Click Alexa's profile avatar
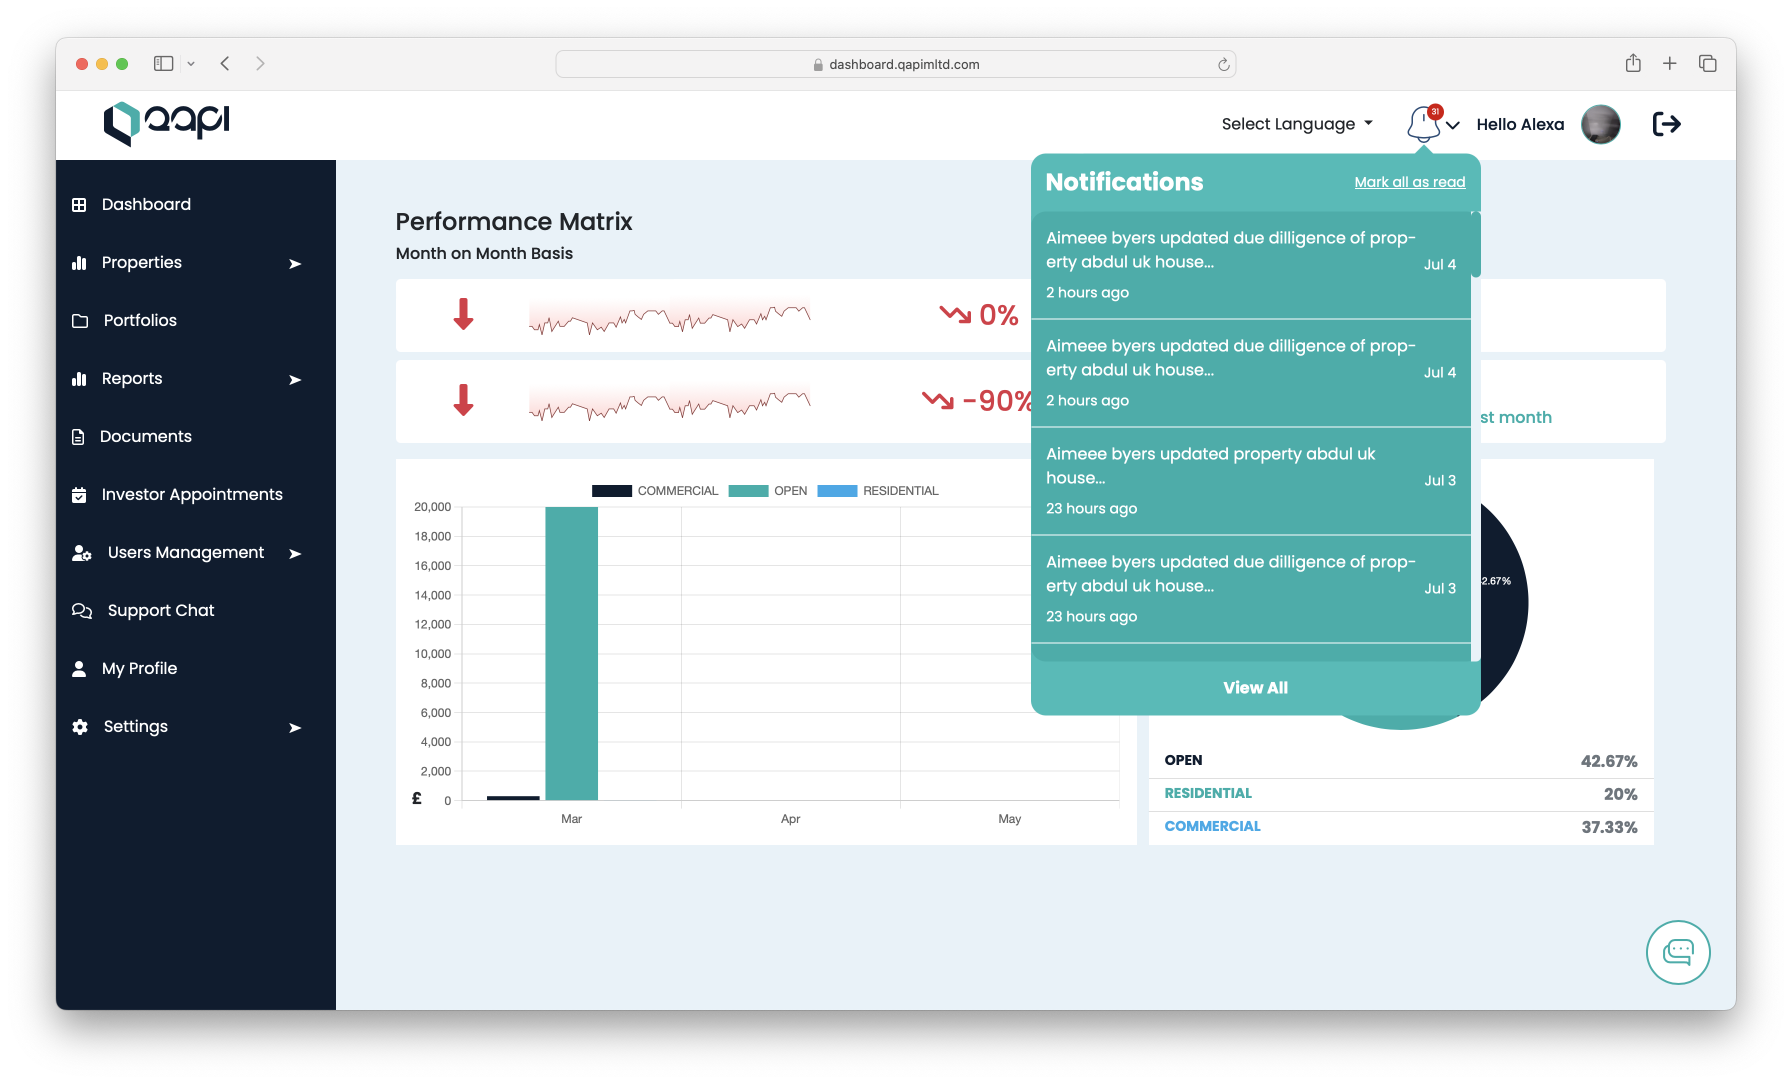The width and height of the screenshot is (1792, 1084). click(1600, 124)
